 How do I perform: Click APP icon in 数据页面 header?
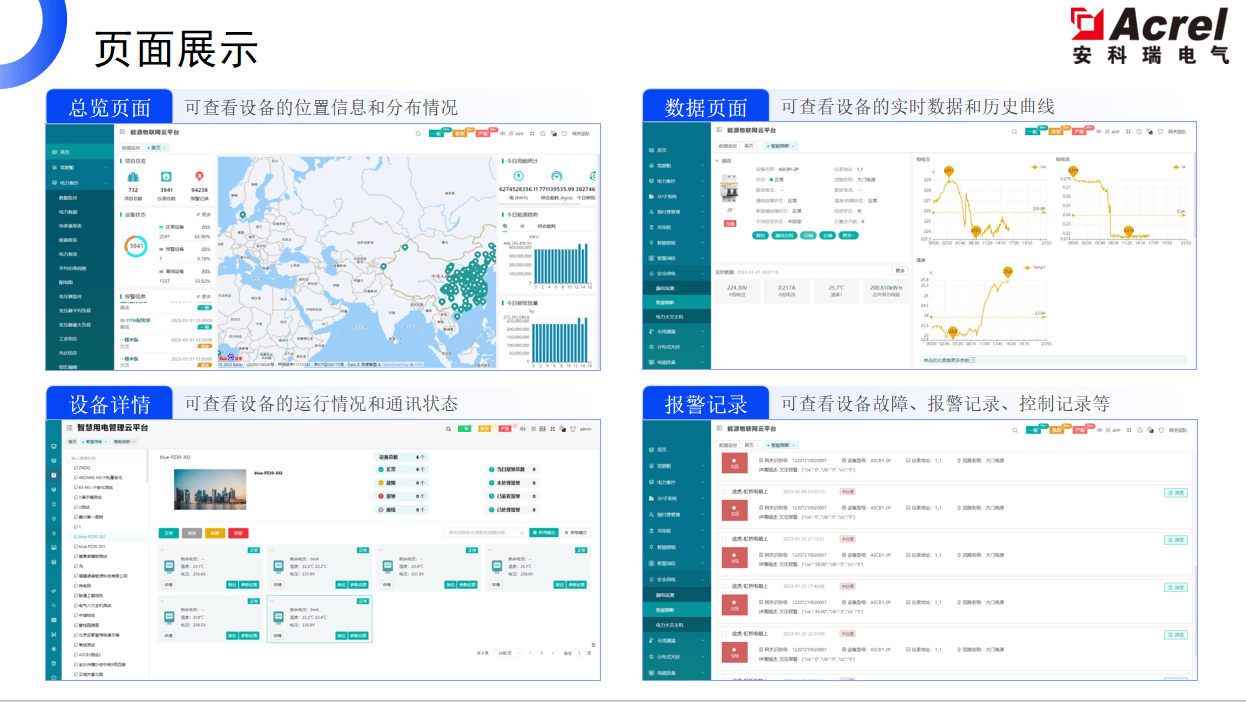point(1112,132)
